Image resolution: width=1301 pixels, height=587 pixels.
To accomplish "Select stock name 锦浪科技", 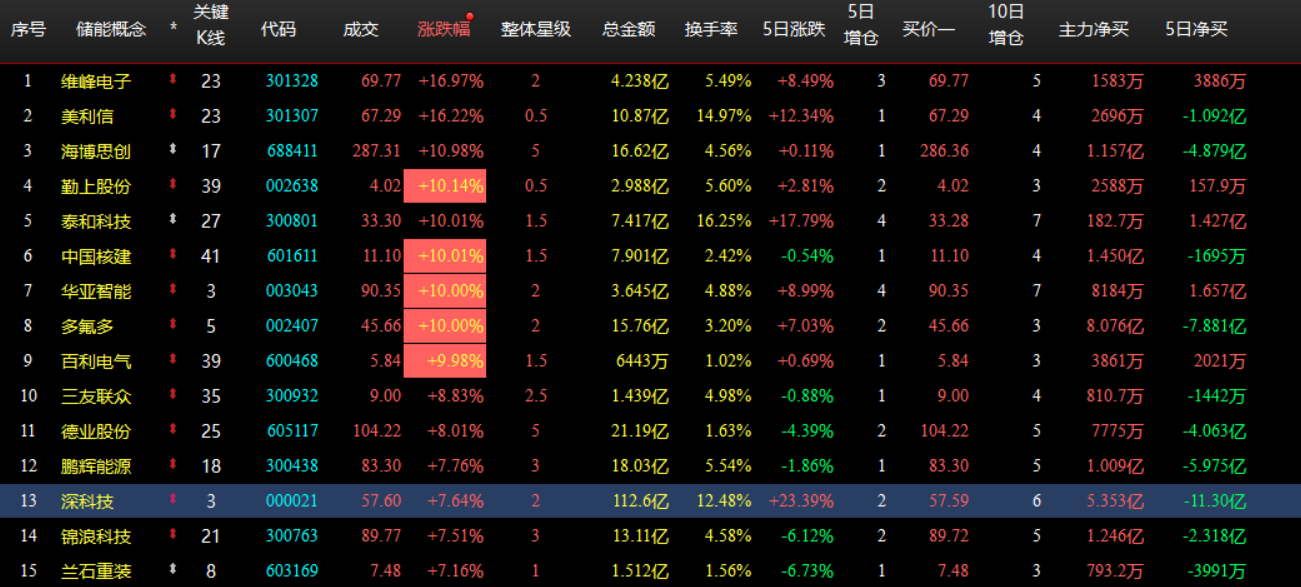I will point(96,536).
